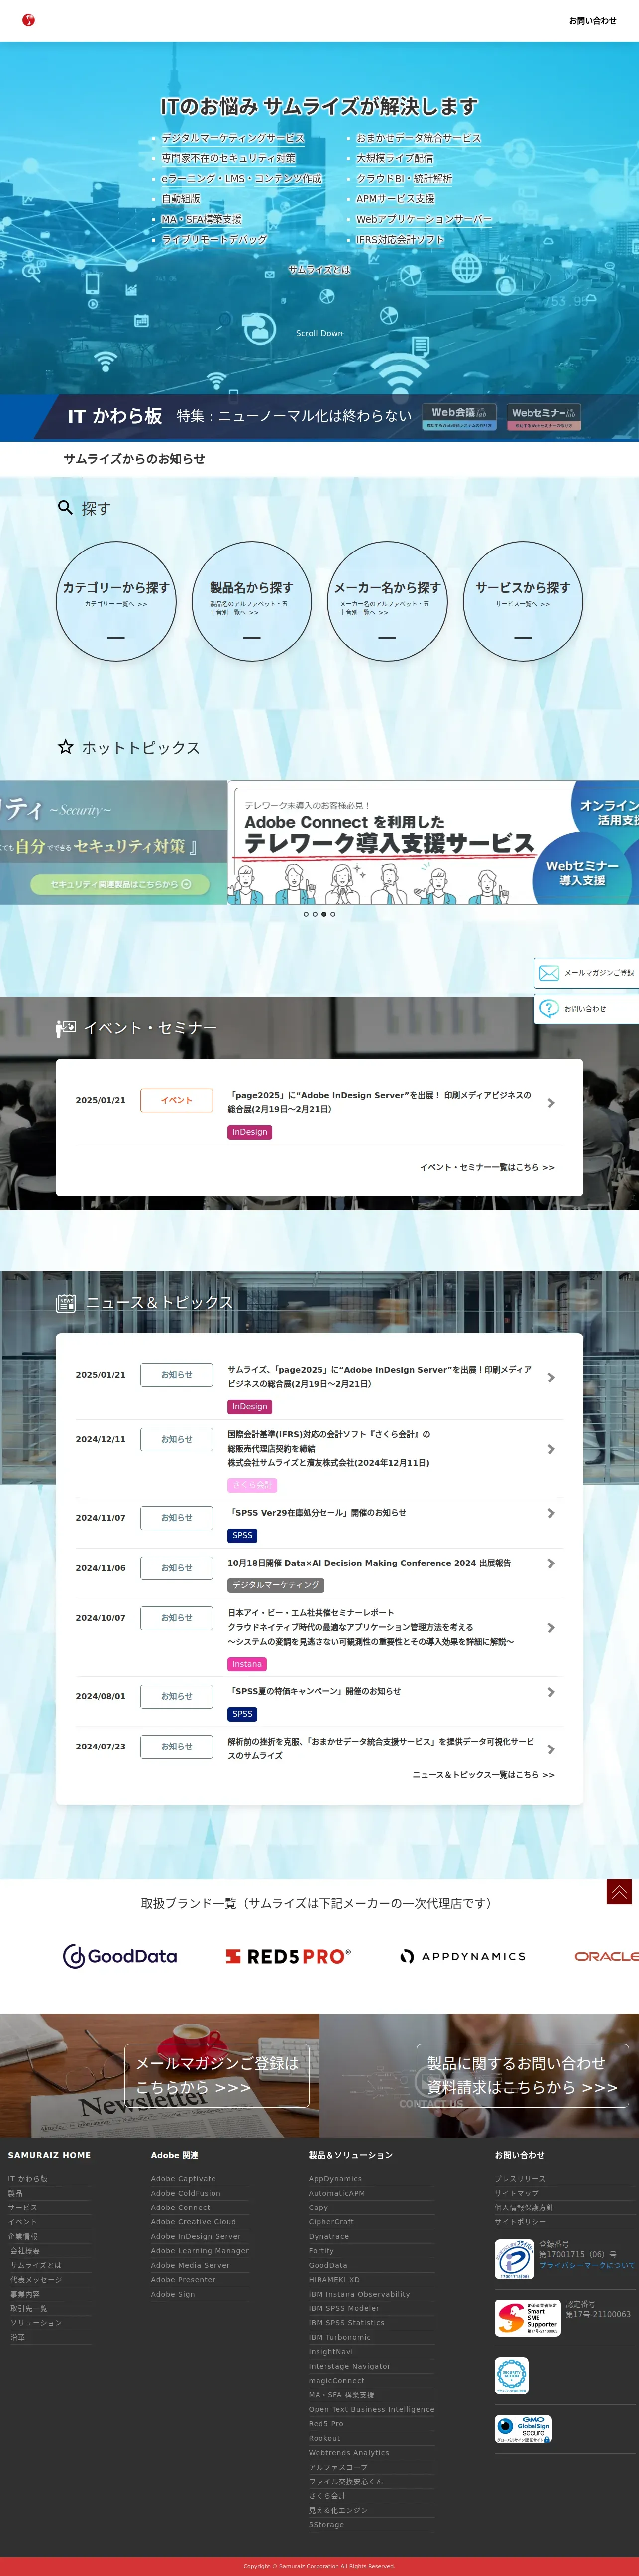Click the Security Action badge icon
The width and height of the screenshot is (639, 2576).
pos(511,2375)
